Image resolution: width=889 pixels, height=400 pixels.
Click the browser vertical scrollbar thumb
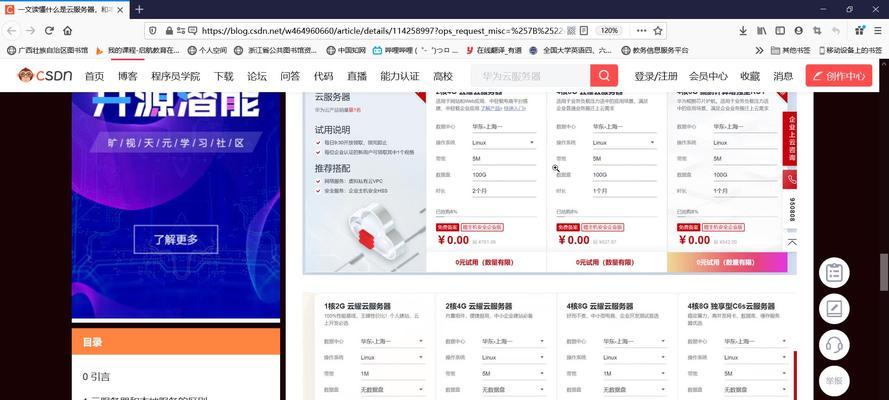tap(884, 273)
